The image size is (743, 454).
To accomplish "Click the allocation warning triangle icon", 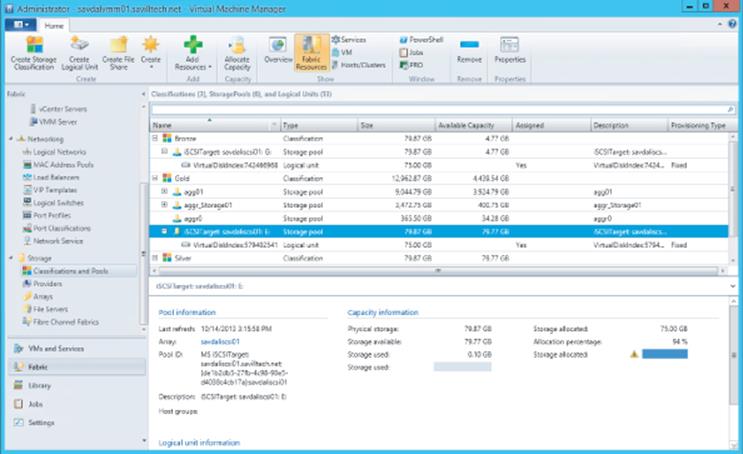I will coord(634,354).
